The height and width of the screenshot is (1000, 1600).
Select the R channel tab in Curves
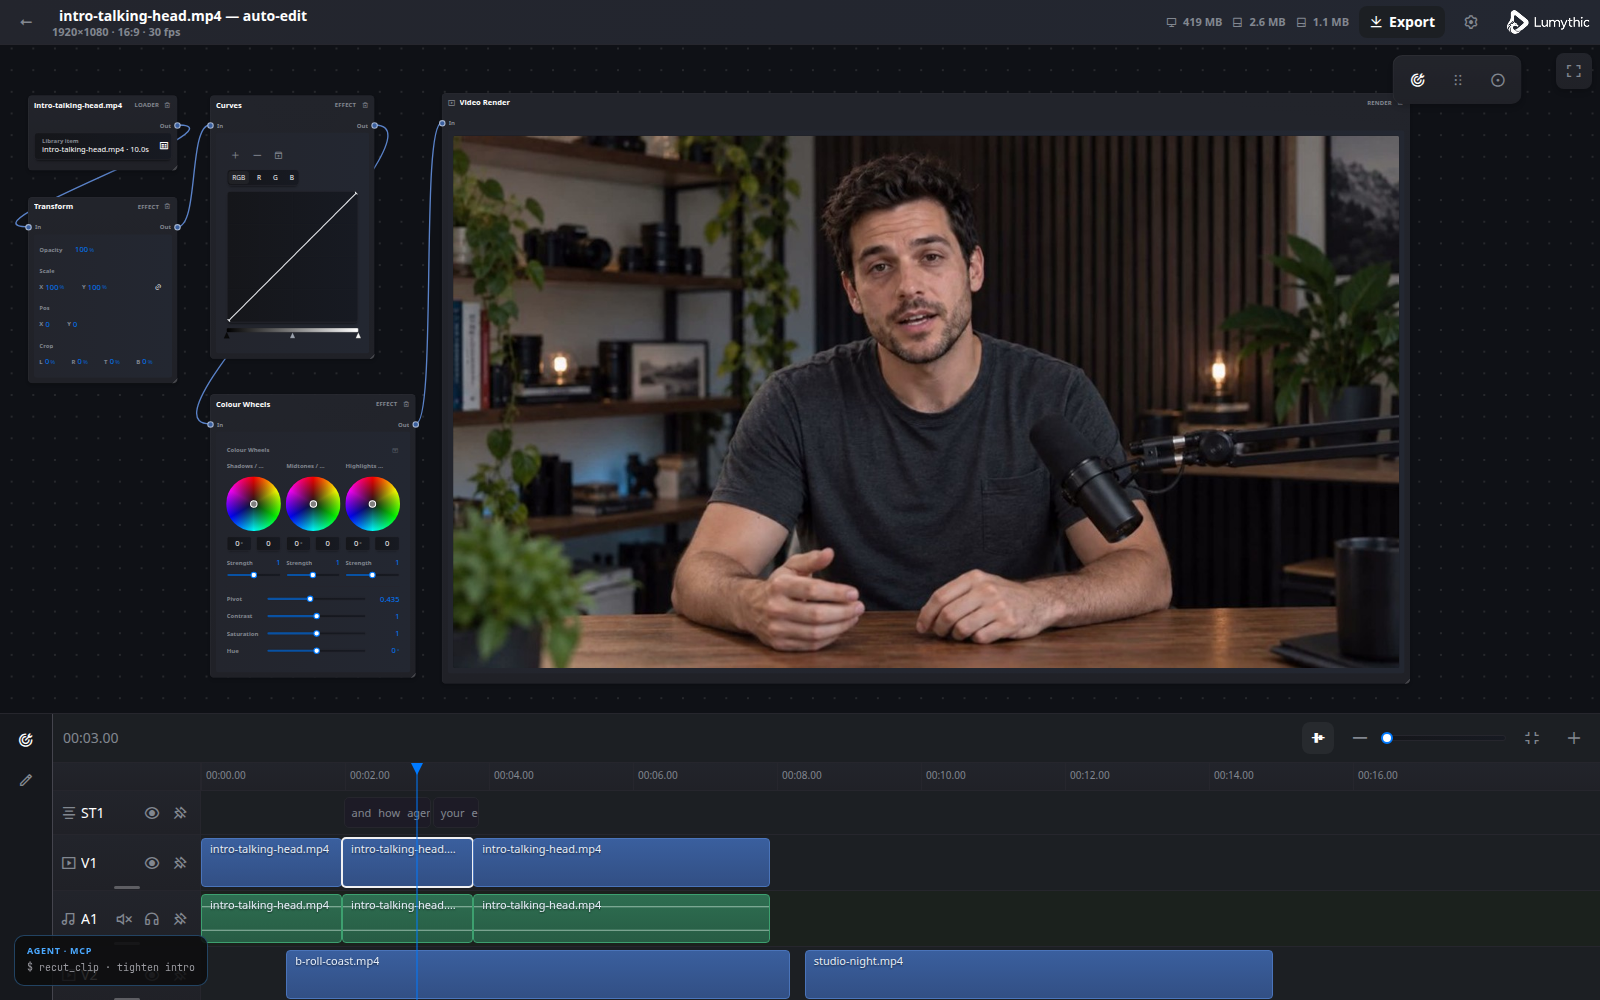pos(259,178)
